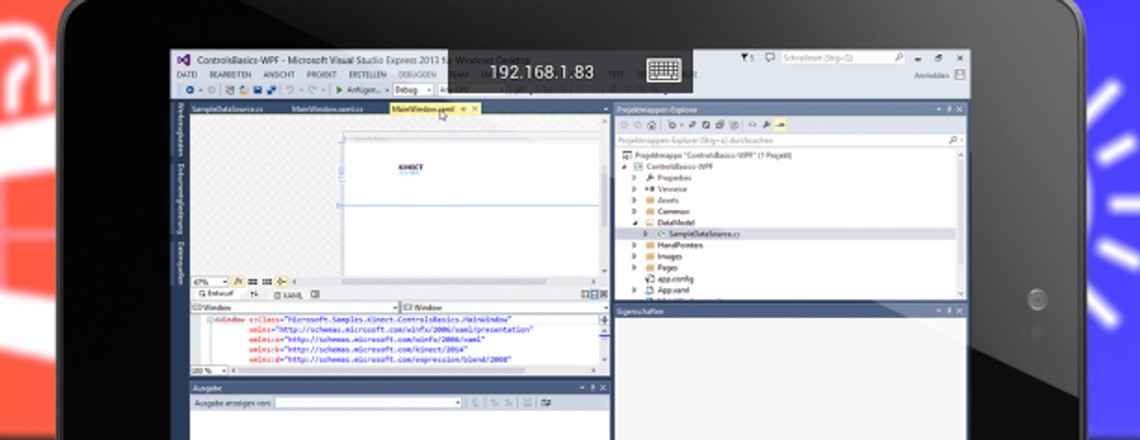1140x440 pixels.
Task: Click the undo arrow icon
Action: (x=289, y=90)
